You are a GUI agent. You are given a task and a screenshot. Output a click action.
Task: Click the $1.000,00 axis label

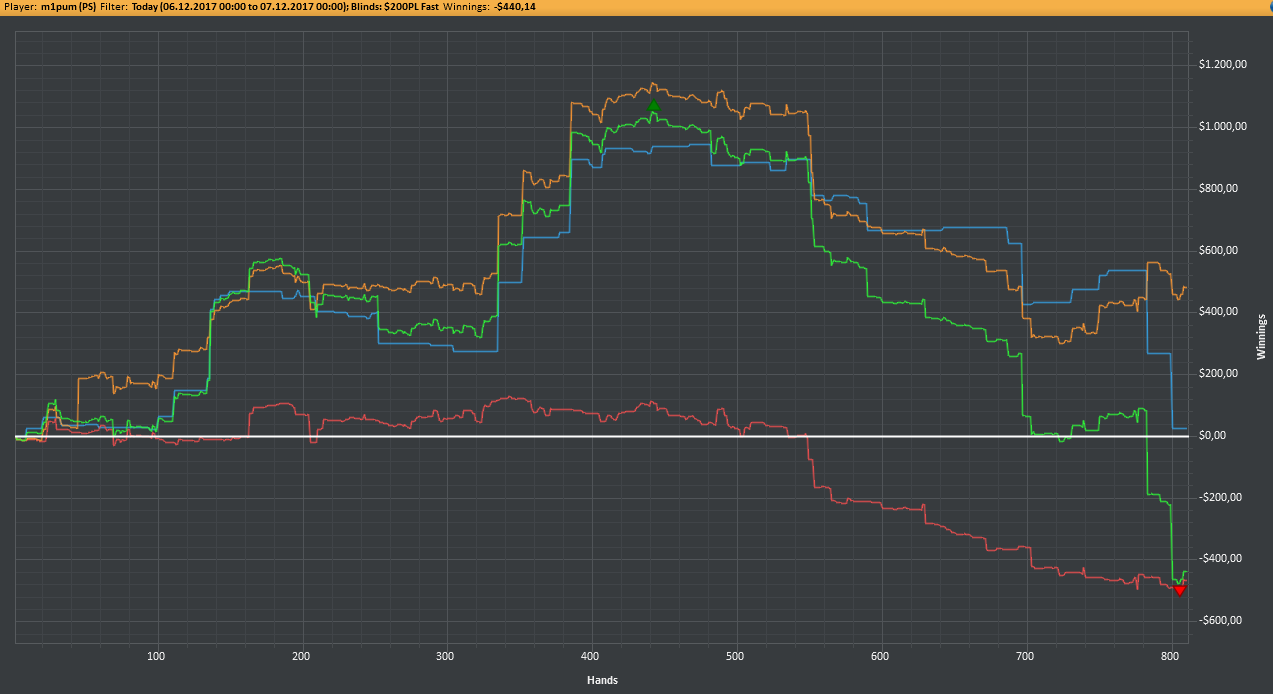(x=1222, y=127)
